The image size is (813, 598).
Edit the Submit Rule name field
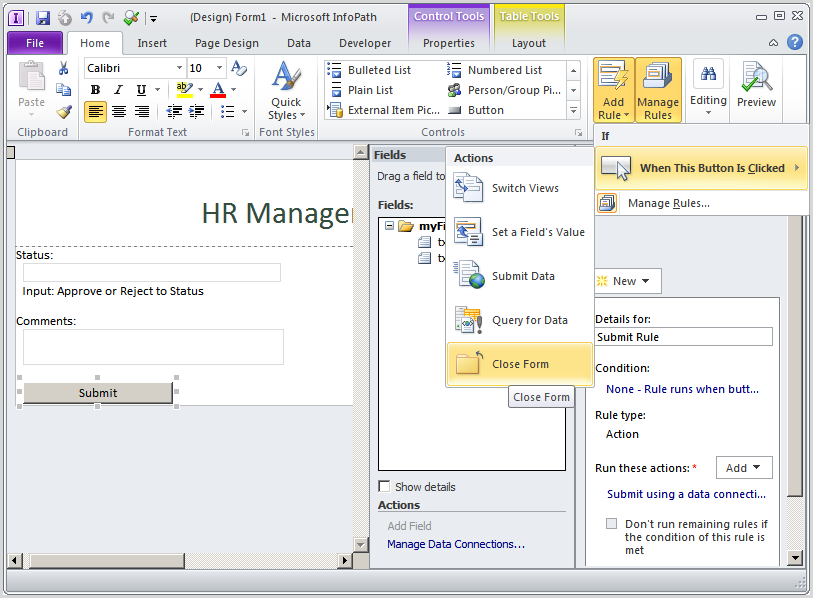tap(683, 337)
